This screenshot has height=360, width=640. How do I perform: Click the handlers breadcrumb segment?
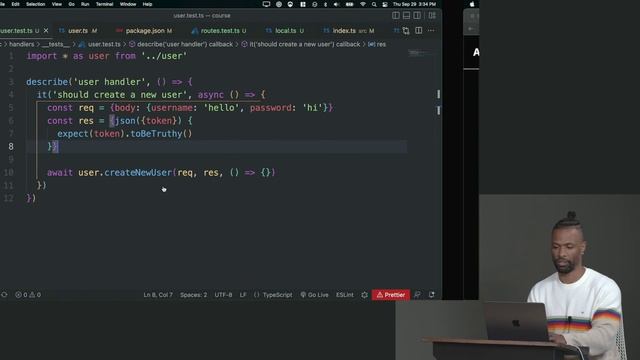pyautogui.click(x=22, y=44)
